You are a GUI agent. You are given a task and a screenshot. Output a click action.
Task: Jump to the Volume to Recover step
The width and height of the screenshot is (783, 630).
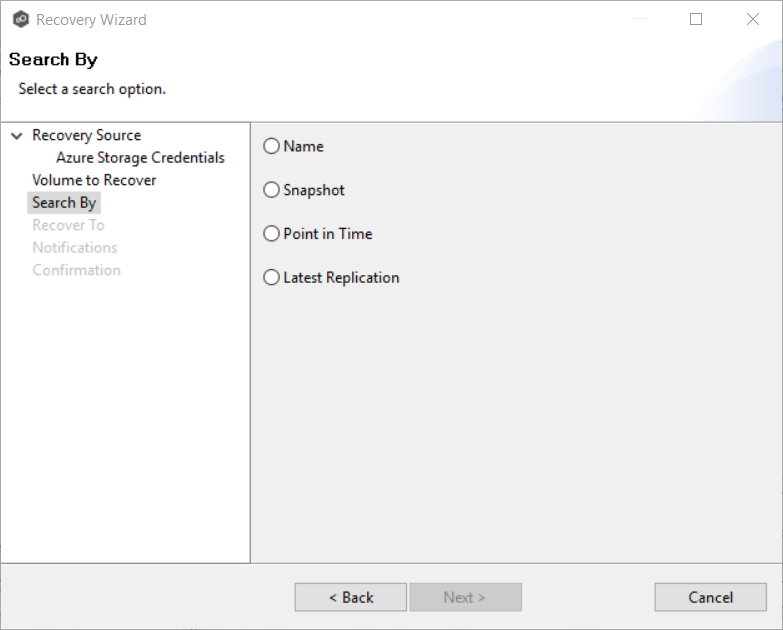pos(94,180)
